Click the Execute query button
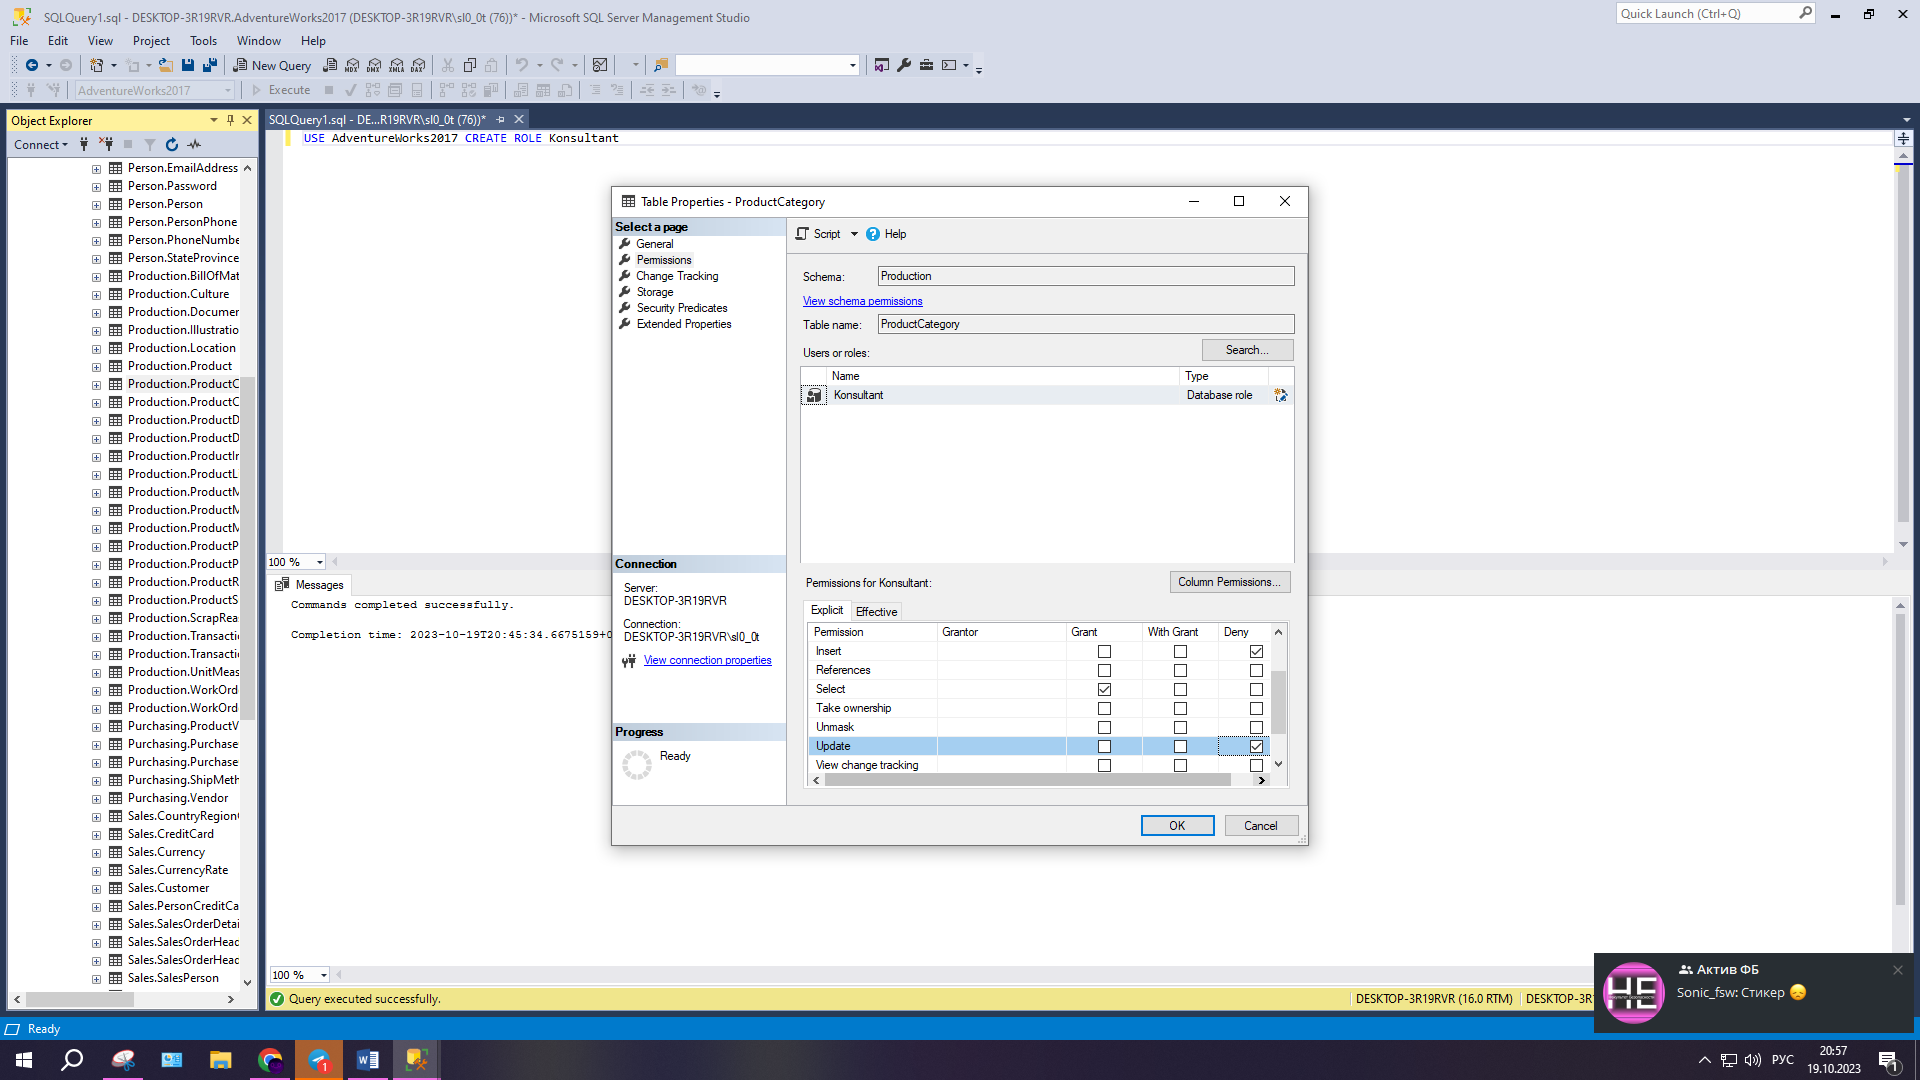 pos(281,90)
